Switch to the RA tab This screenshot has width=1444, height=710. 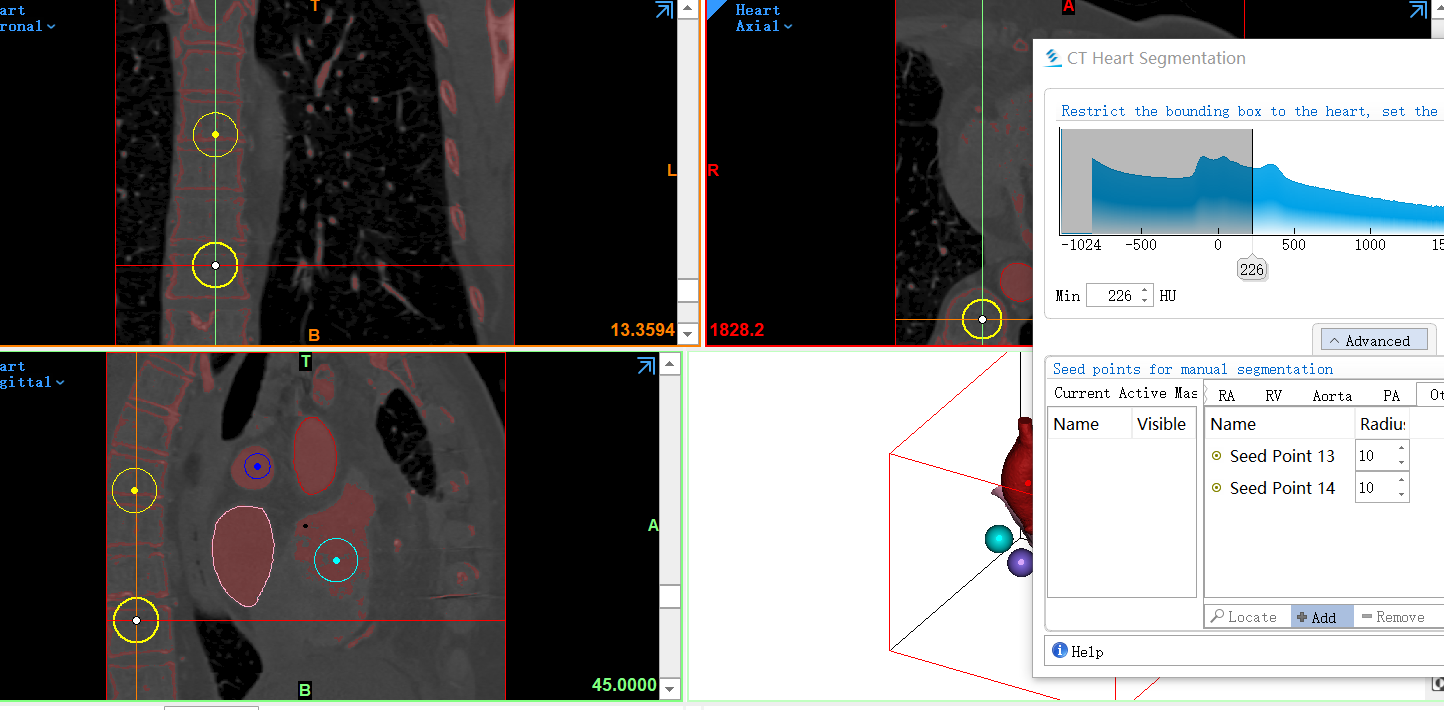(x=1227, y=395)
